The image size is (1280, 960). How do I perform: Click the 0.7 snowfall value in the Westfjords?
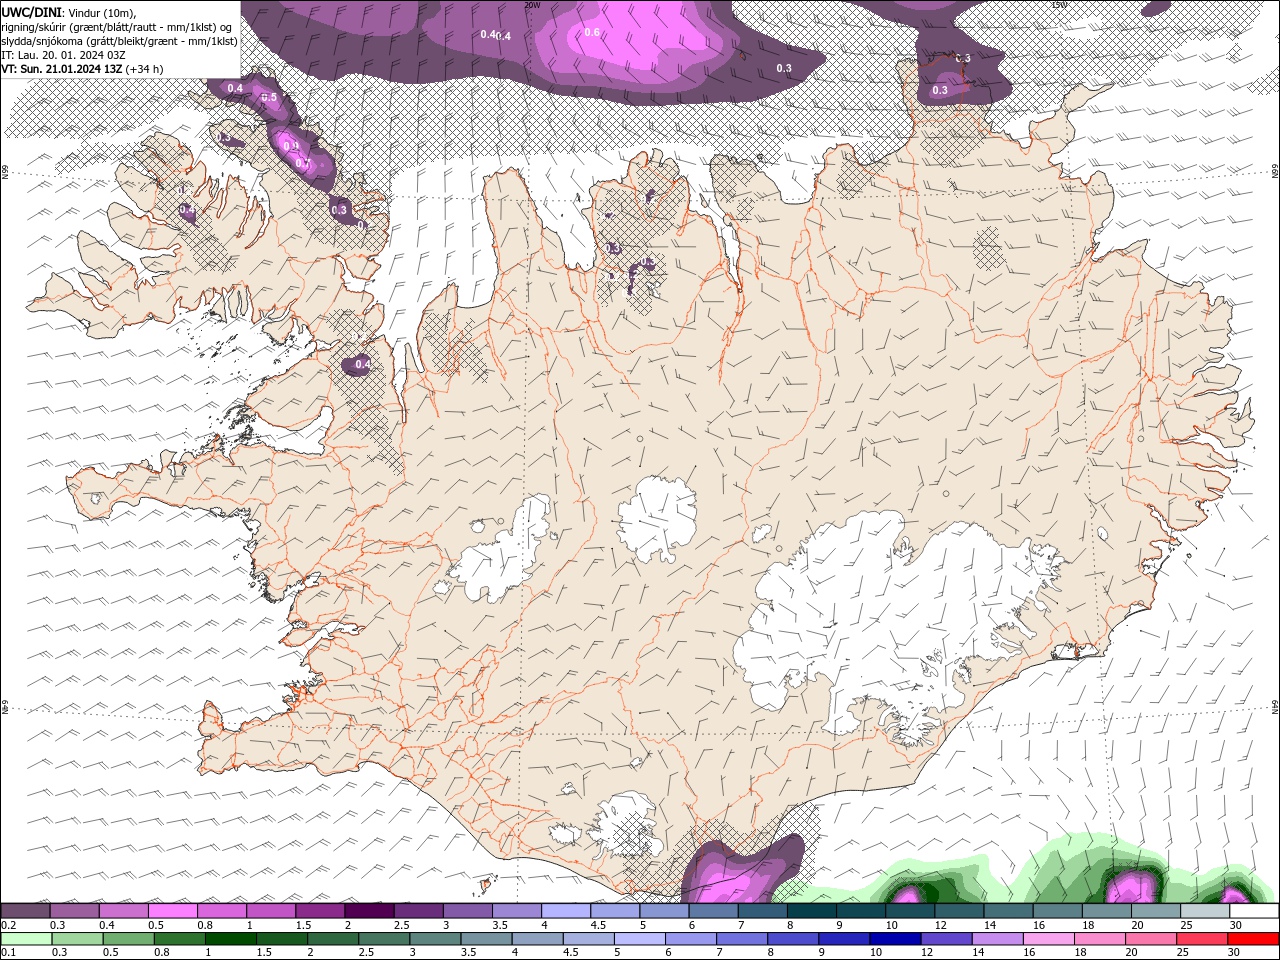click(303, 163)
